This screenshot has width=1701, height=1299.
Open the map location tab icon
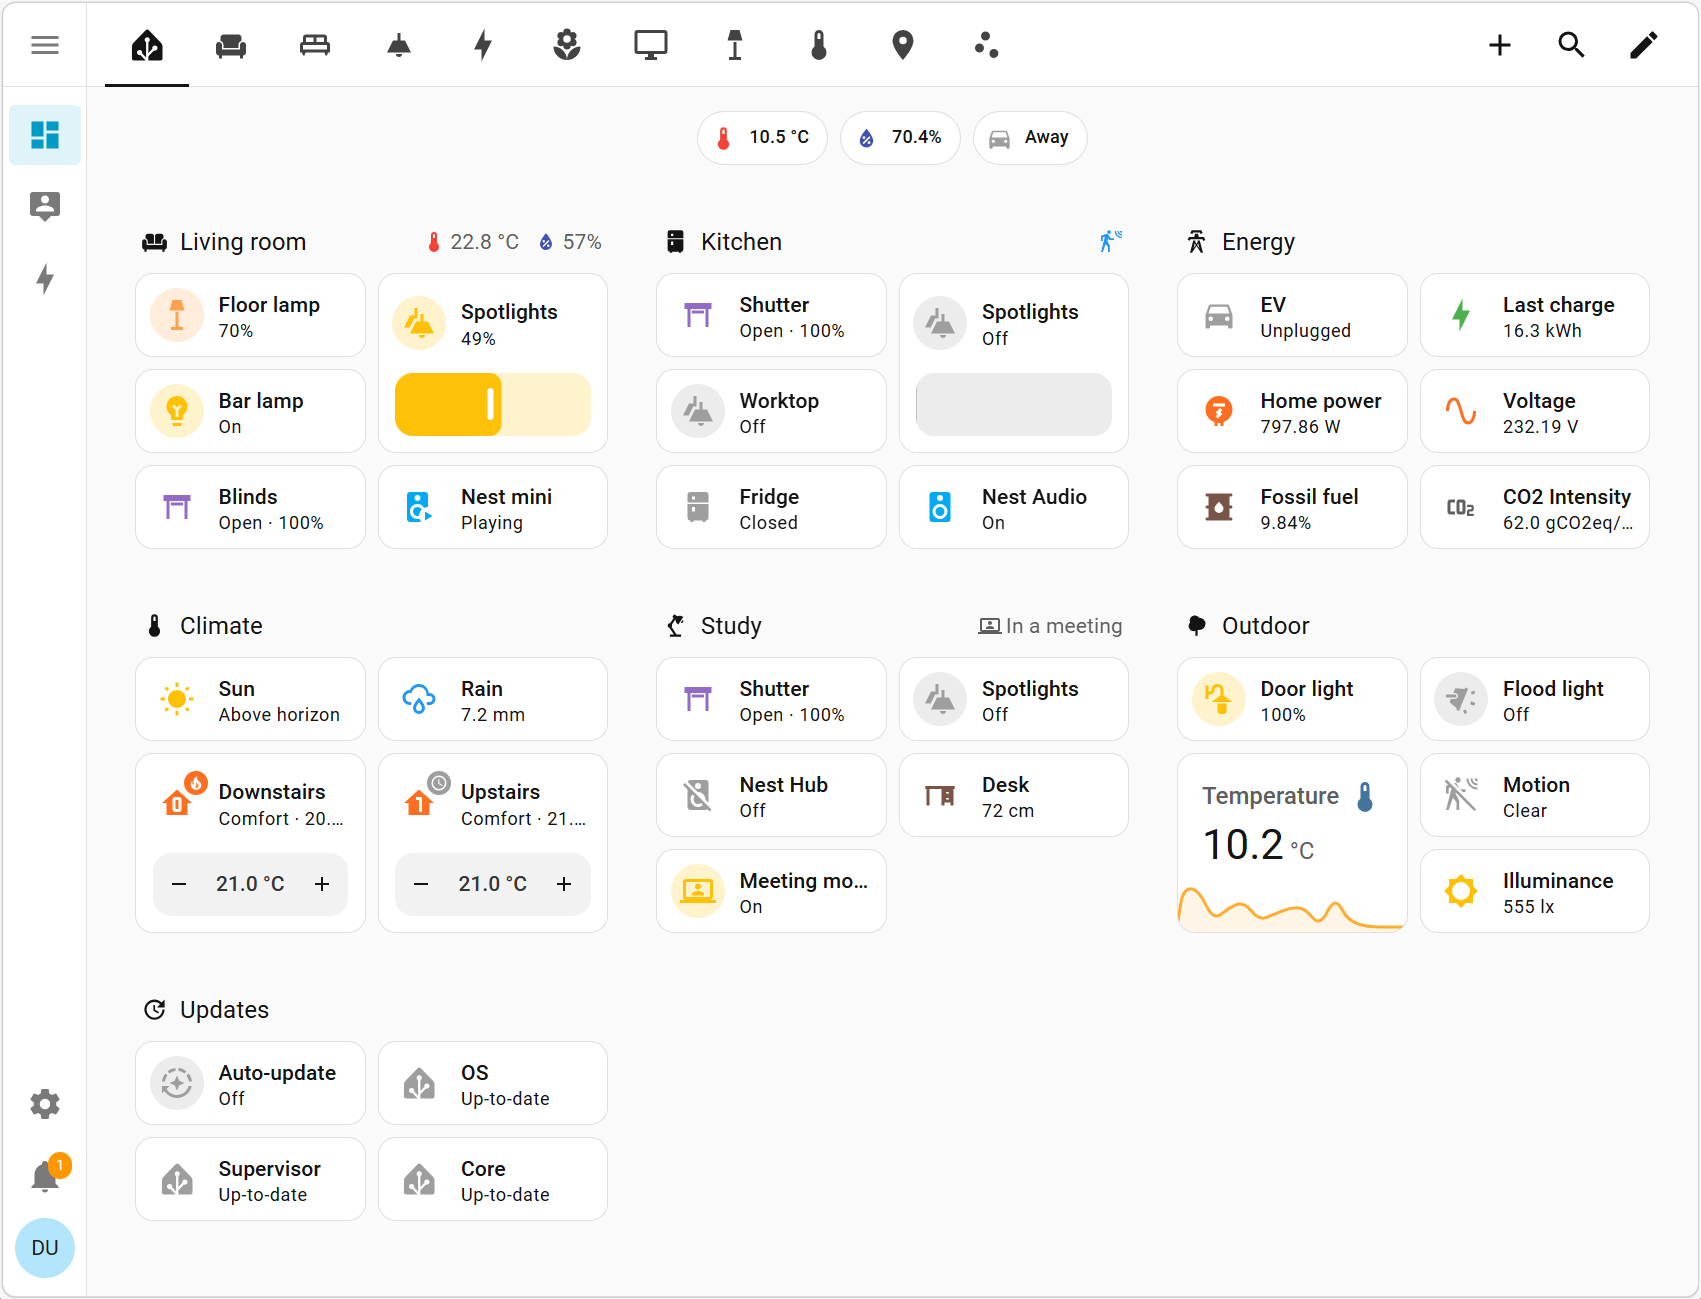(x=902, y=45)
